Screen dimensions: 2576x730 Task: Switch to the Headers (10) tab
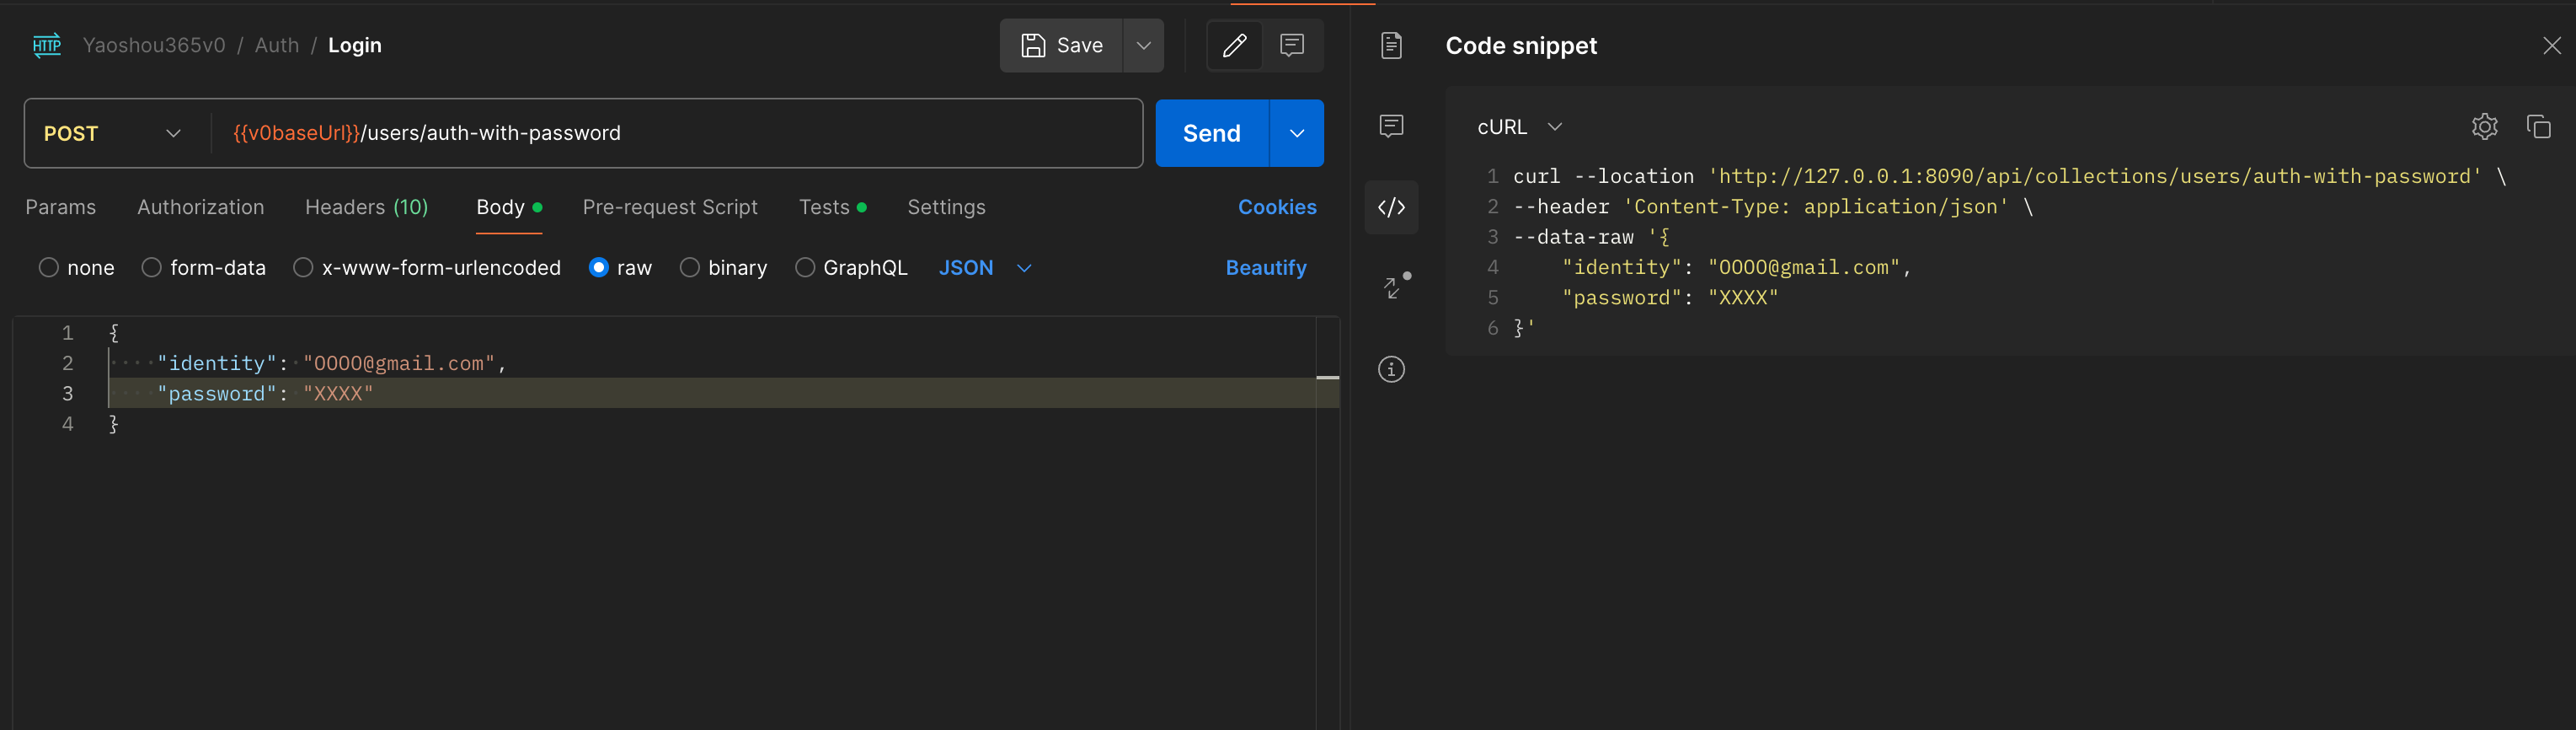[366, 207]
